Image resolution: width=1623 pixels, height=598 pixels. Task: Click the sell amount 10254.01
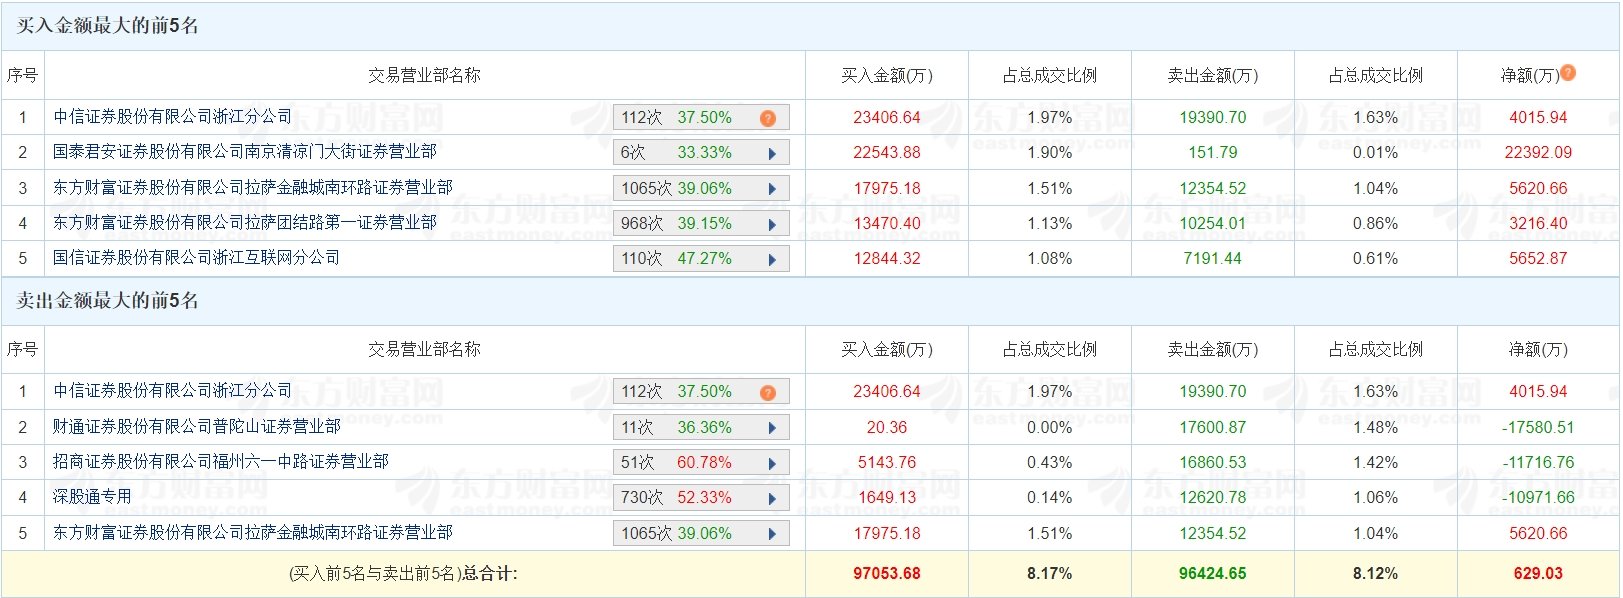pyautogui.click(x=1213, y=224)
